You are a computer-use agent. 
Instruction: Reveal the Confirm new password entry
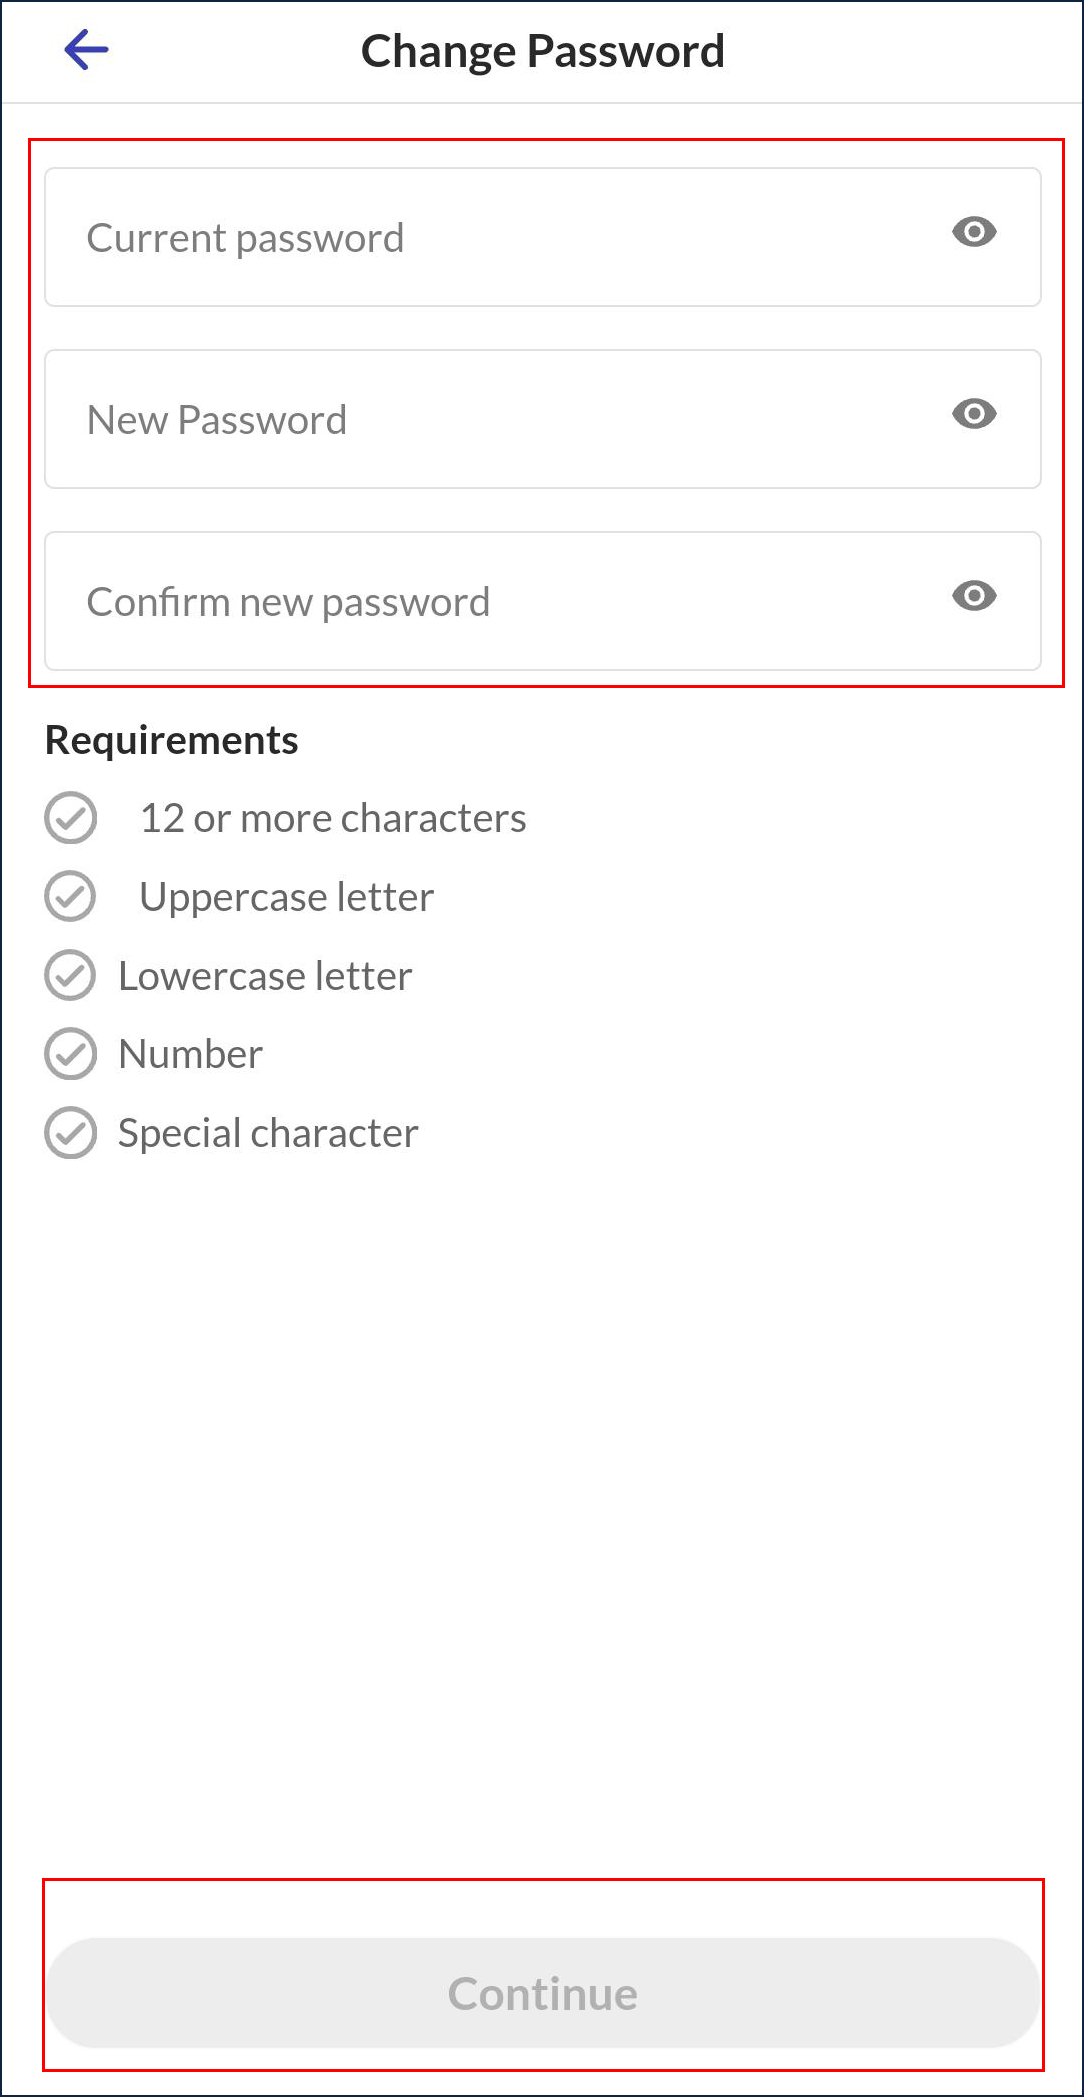coord(974,596)
